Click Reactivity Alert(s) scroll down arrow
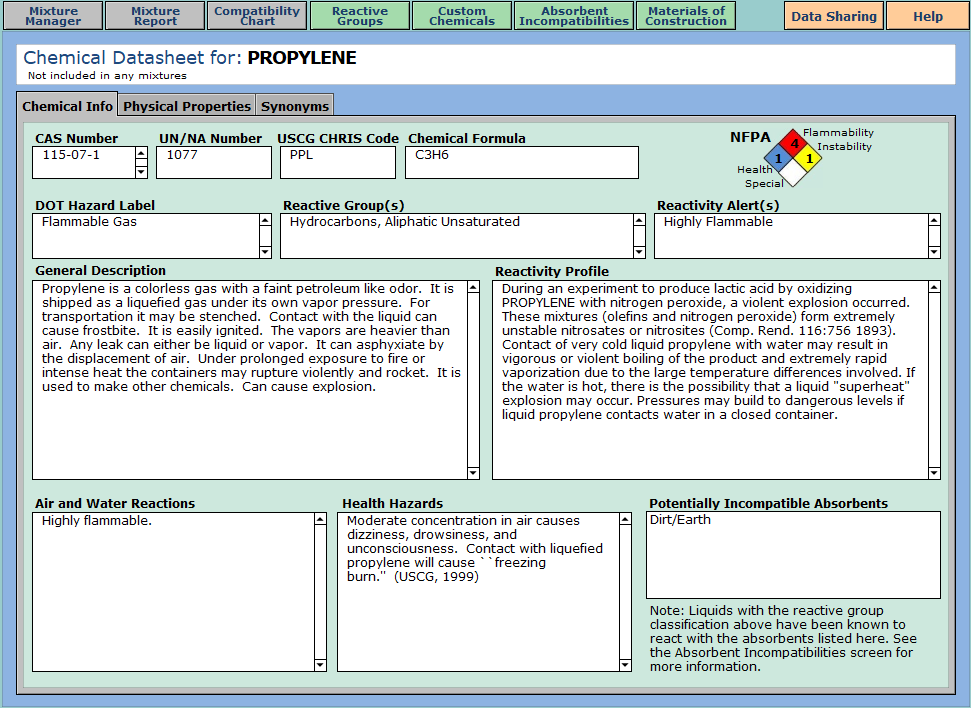Image resolution: width=971 pixels, height=708 pixels. coord(934,251)
